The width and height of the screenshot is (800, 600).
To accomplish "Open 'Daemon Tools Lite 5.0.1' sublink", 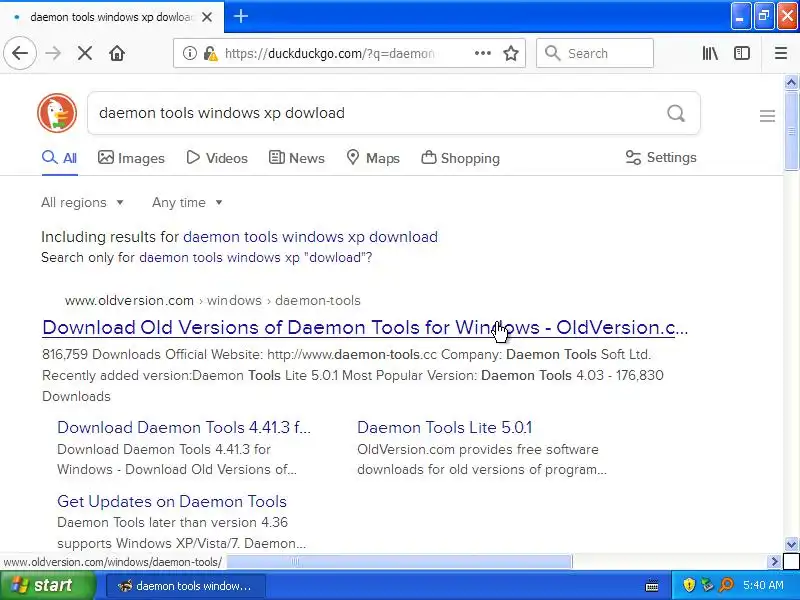I will pyautogui.click(x=444, y=427).
